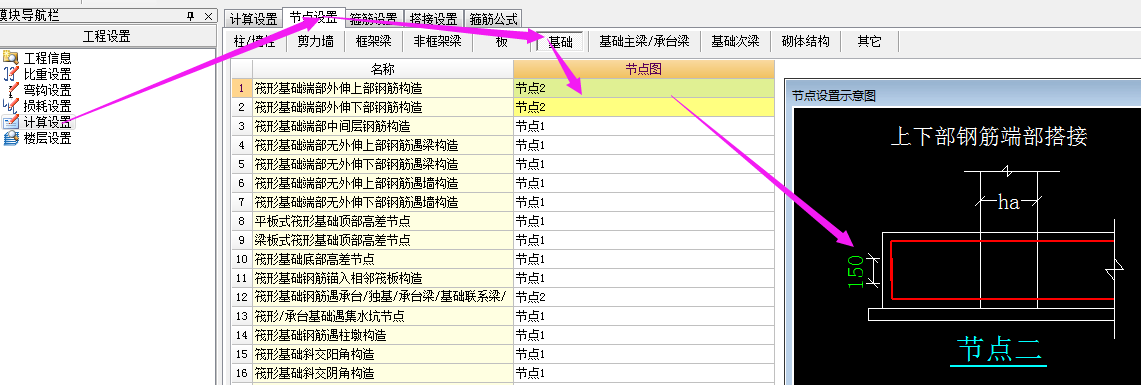This screenshot has width=1141, height=385.
Task: Select the 框架梁 sub-tab
Action: point(374,41)
